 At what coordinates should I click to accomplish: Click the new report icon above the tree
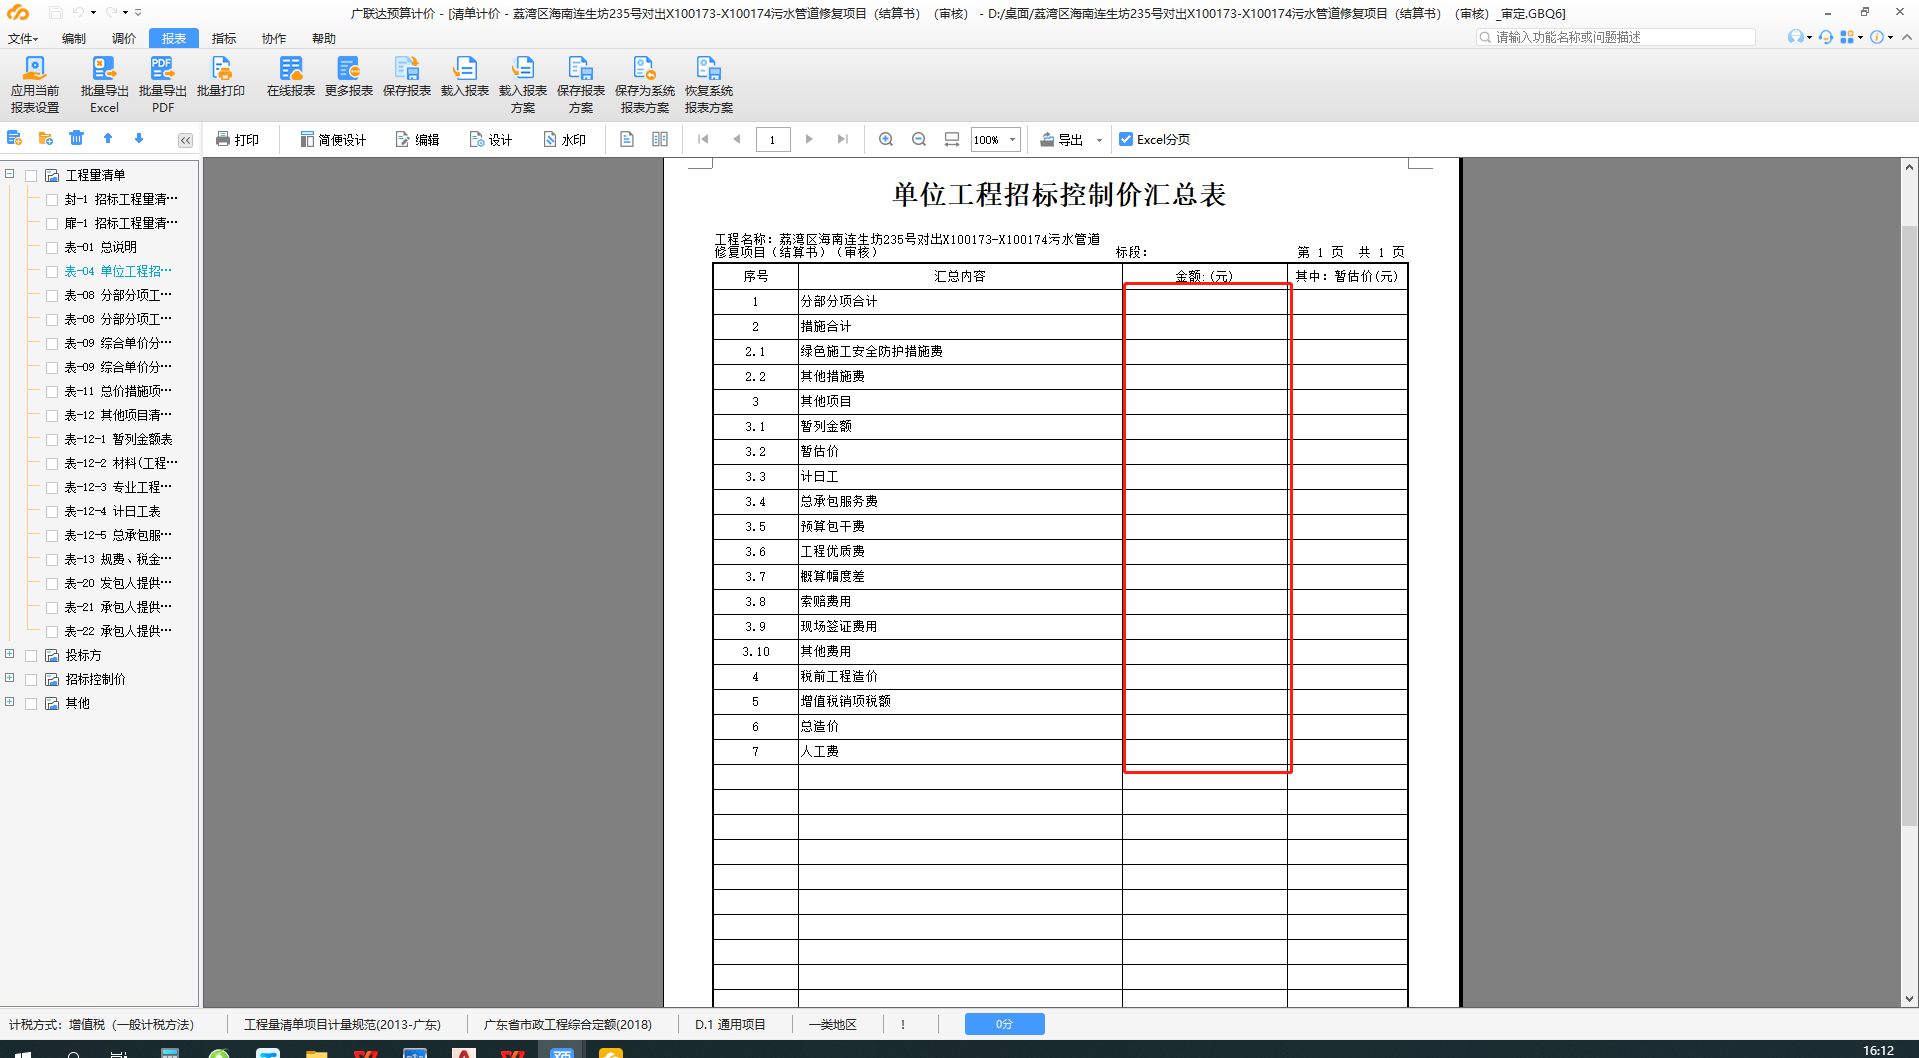(15, 138)
